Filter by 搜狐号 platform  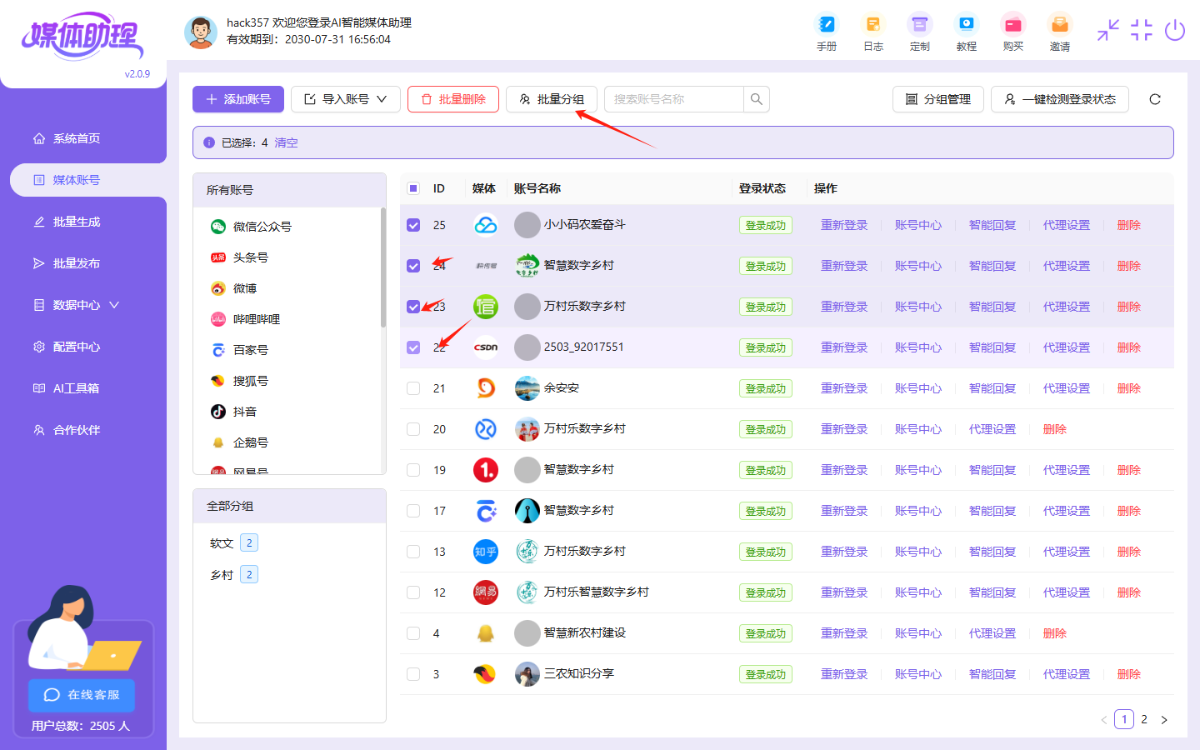point(239,381)
